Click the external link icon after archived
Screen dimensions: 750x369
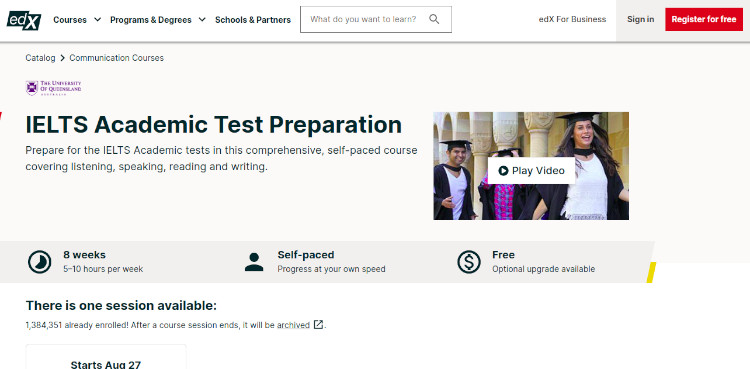[318, 325]
